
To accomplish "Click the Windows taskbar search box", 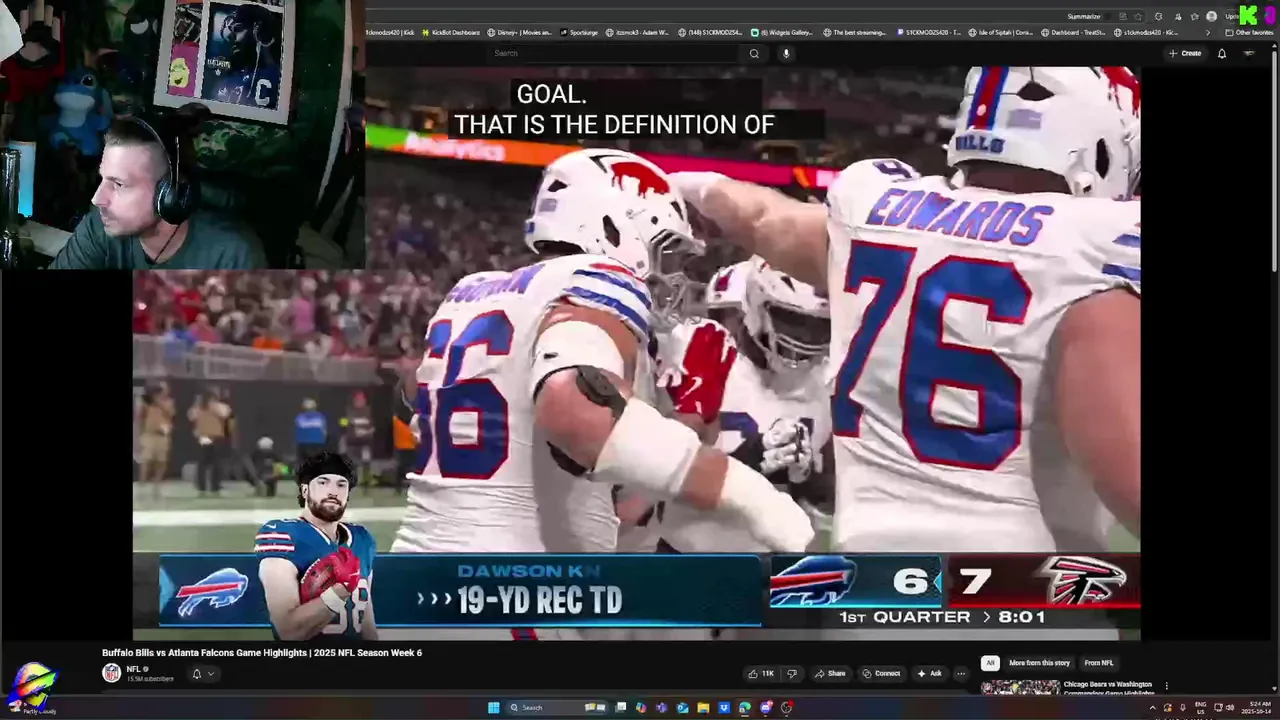I will [558, 707].
